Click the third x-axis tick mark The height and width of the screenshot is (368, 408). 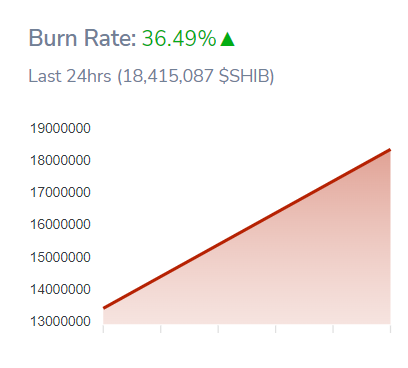[218, 329]
